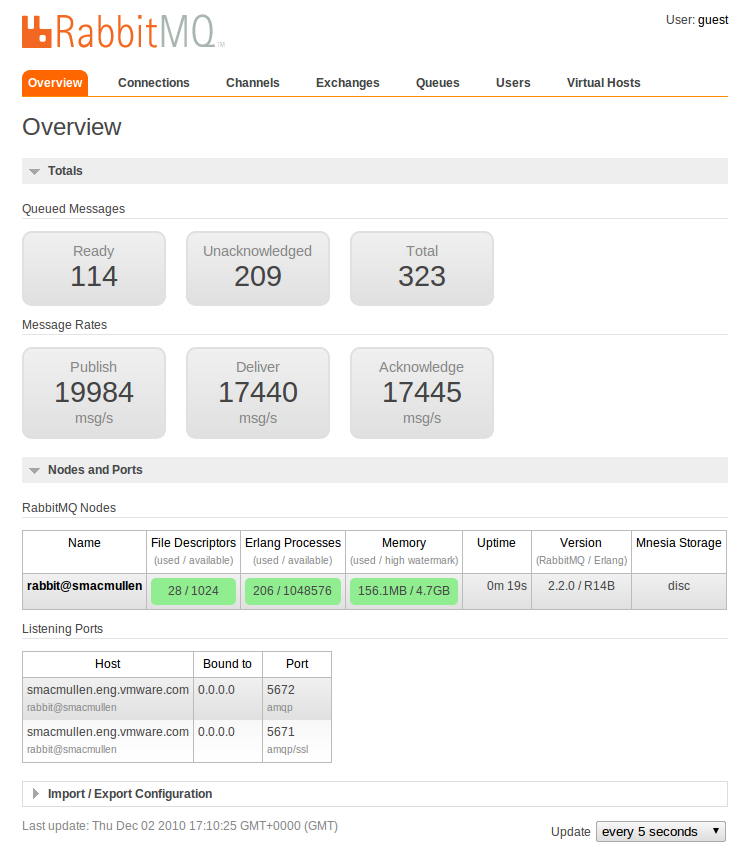
Task: Expand Import / Export Configuration section
Action: [374, 794]
